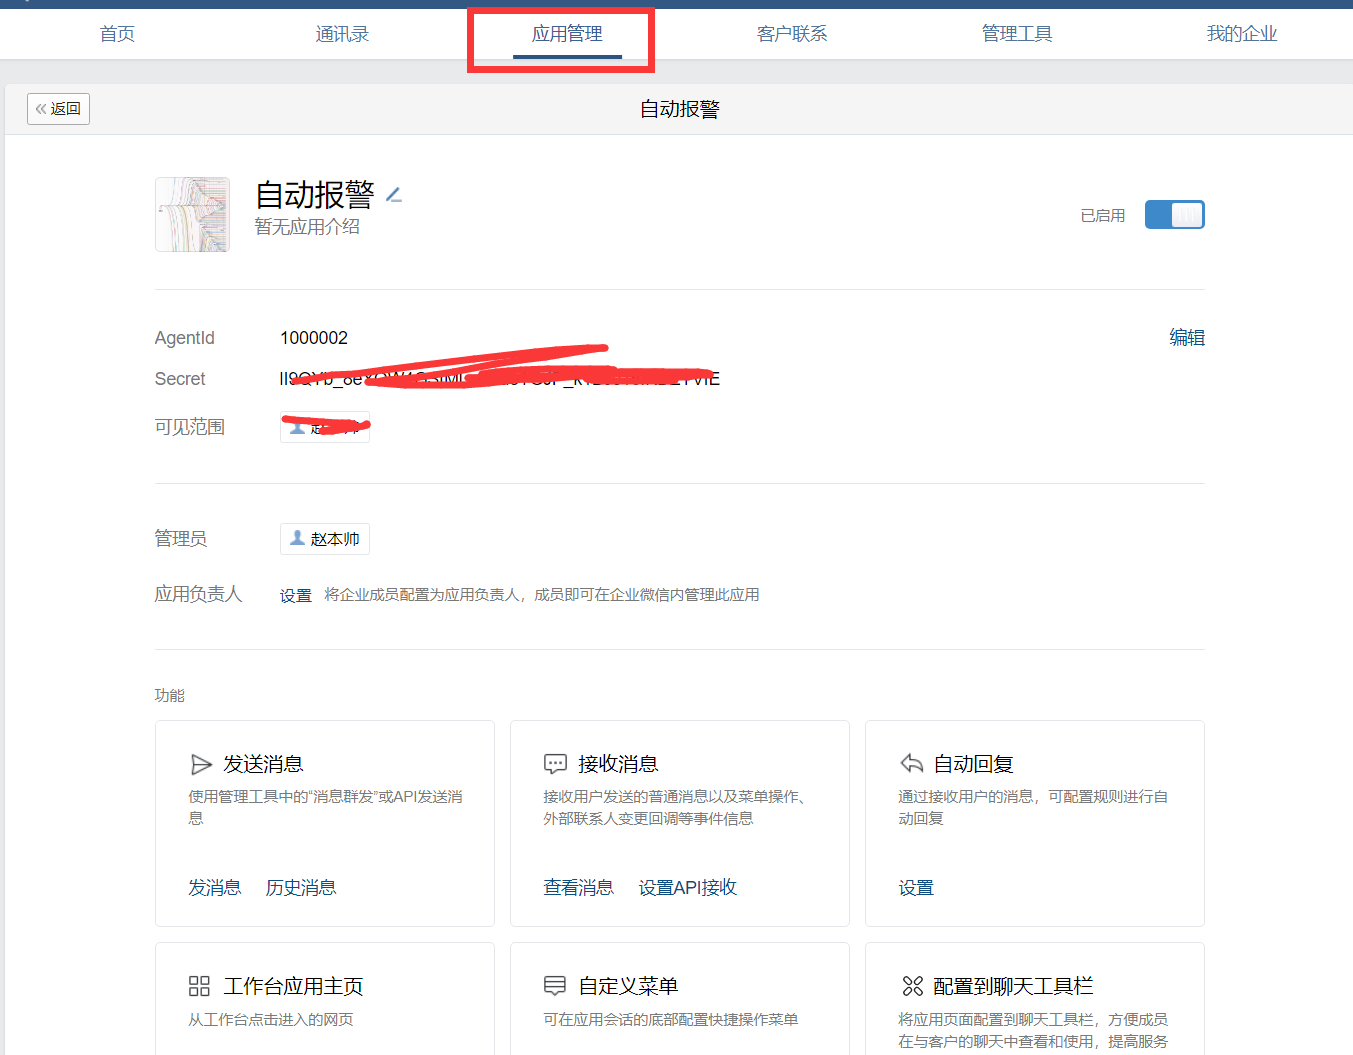The height and width of the screenshot is (1055, 1353).
Task: Open the 查看消息 link
Action: point(579,888)
